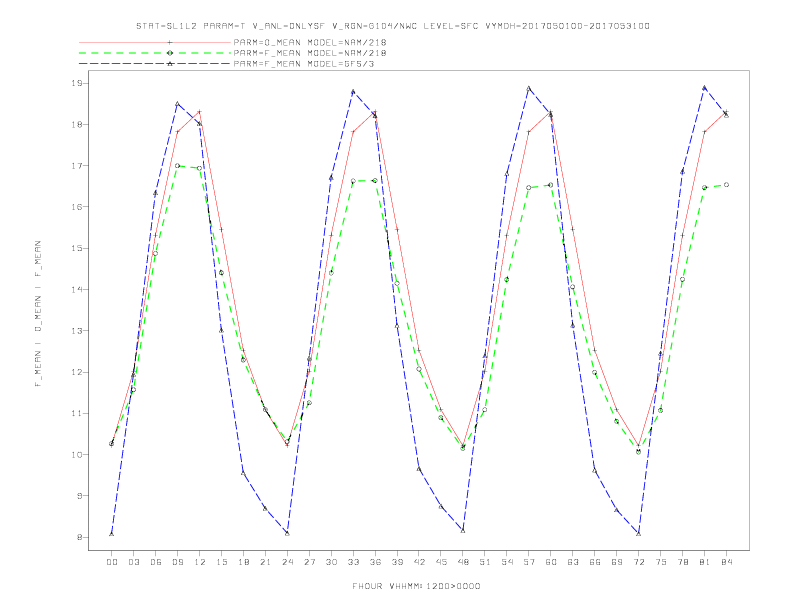Click forecast hour 84 on the x-axis

pyautogui.click(x=727, y=562)
